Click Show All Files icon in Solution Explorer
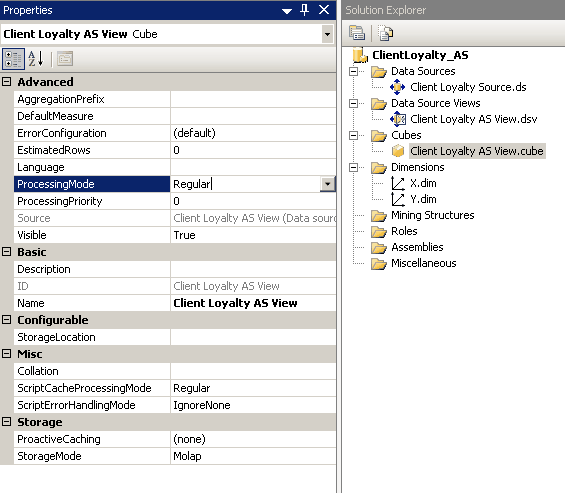Viewport: 565px width, 493px height. pos(386,33)
